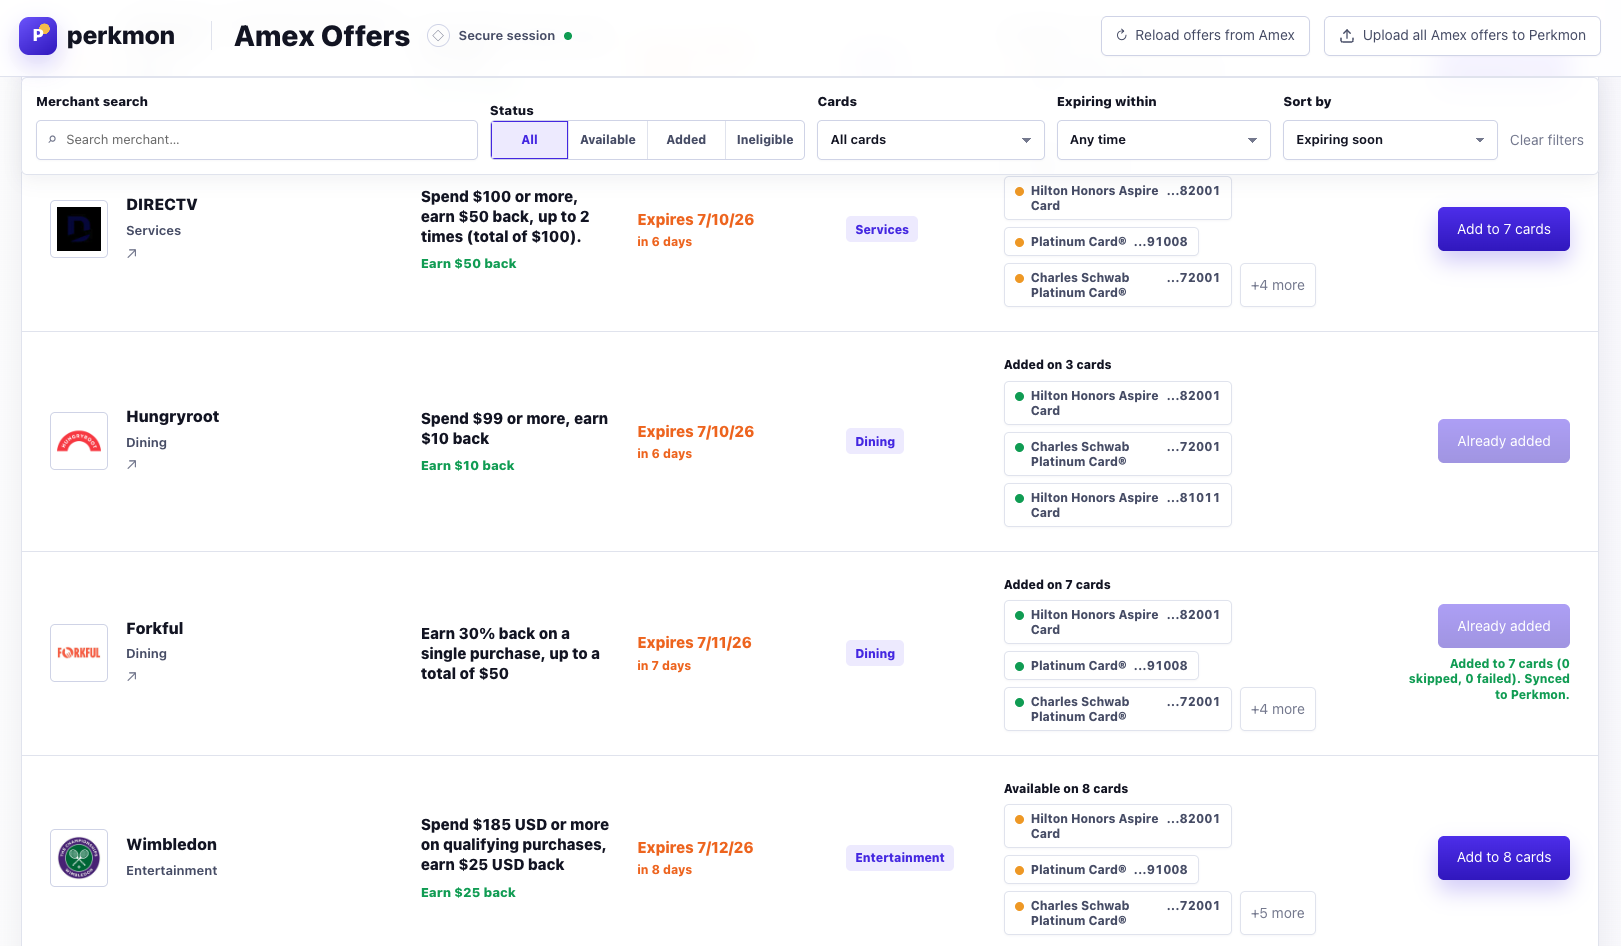The image size is (1621, 946).
Task: Click Added on 3 cards label
Action: (1057, 365)
